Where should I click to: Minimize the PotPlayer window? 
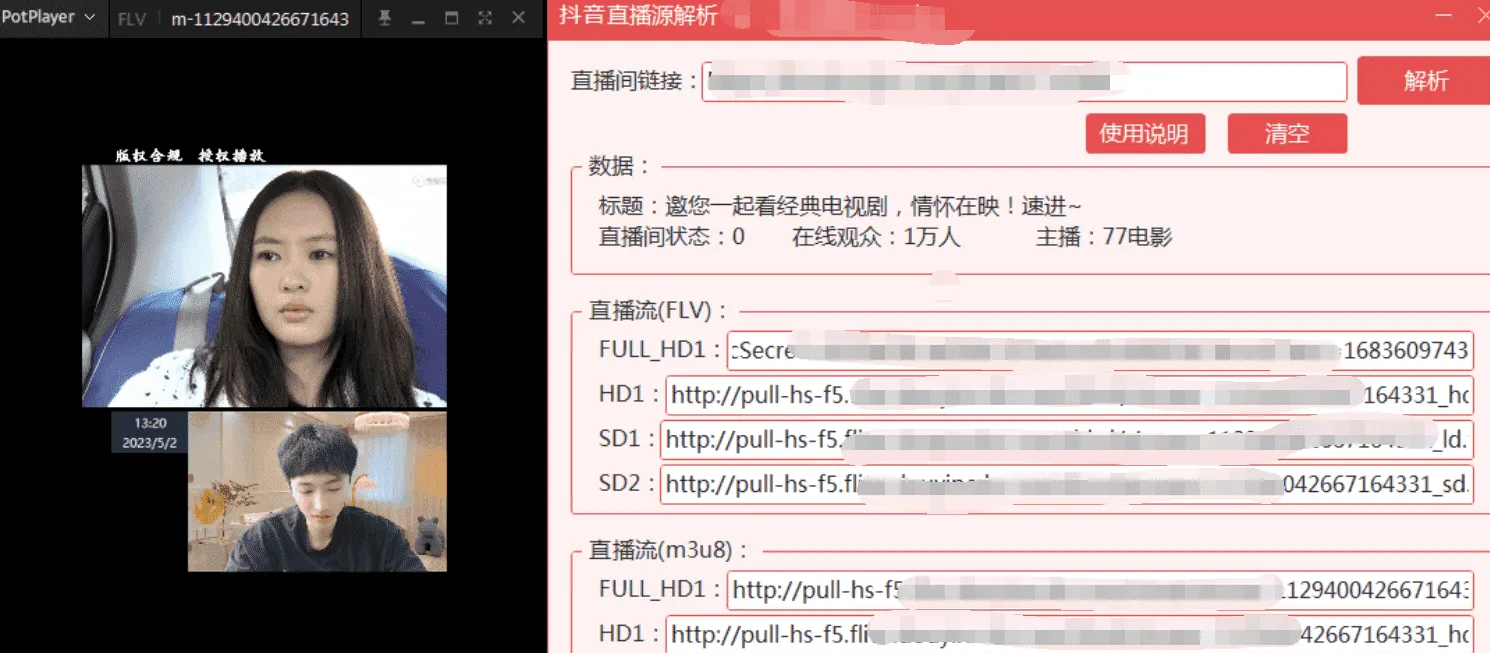(x=418, y=19)
